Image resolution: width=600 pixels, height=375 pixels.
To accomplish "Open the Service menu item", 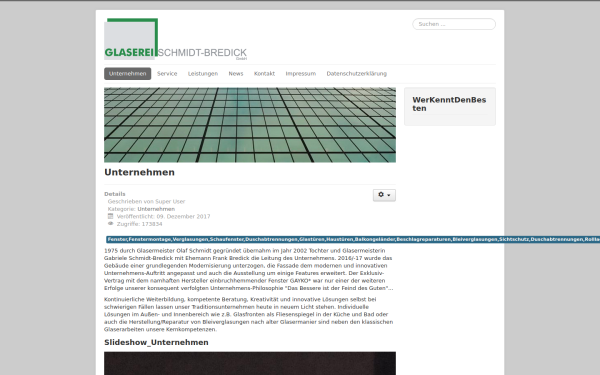I will pos(167,74).
